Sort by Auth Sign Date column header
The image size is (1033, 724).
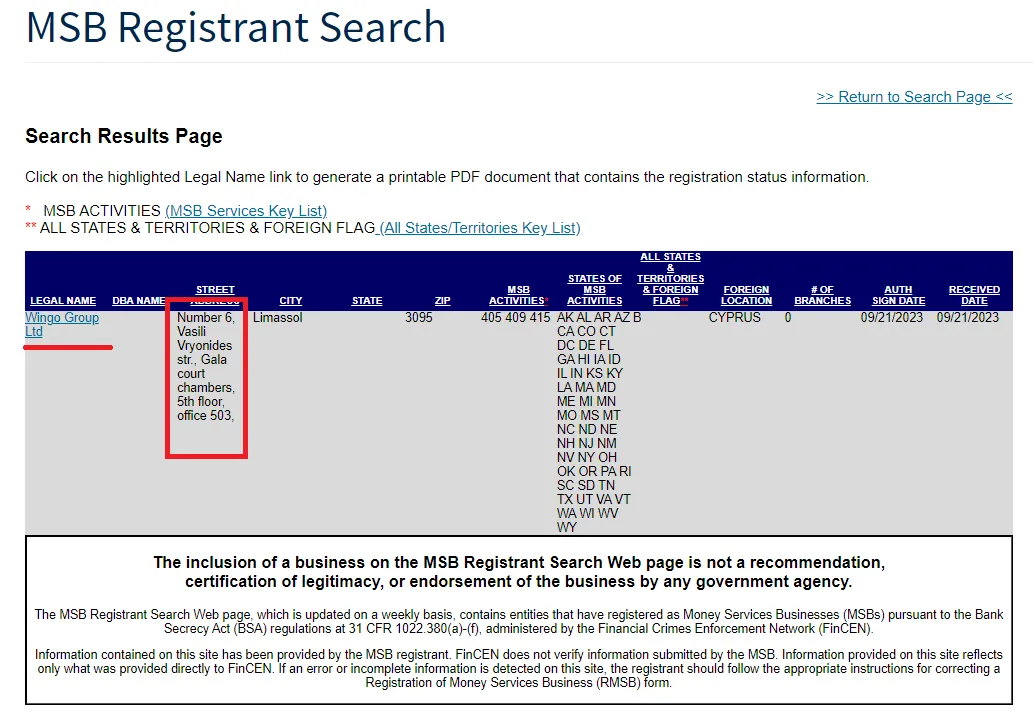click(898, 295)
